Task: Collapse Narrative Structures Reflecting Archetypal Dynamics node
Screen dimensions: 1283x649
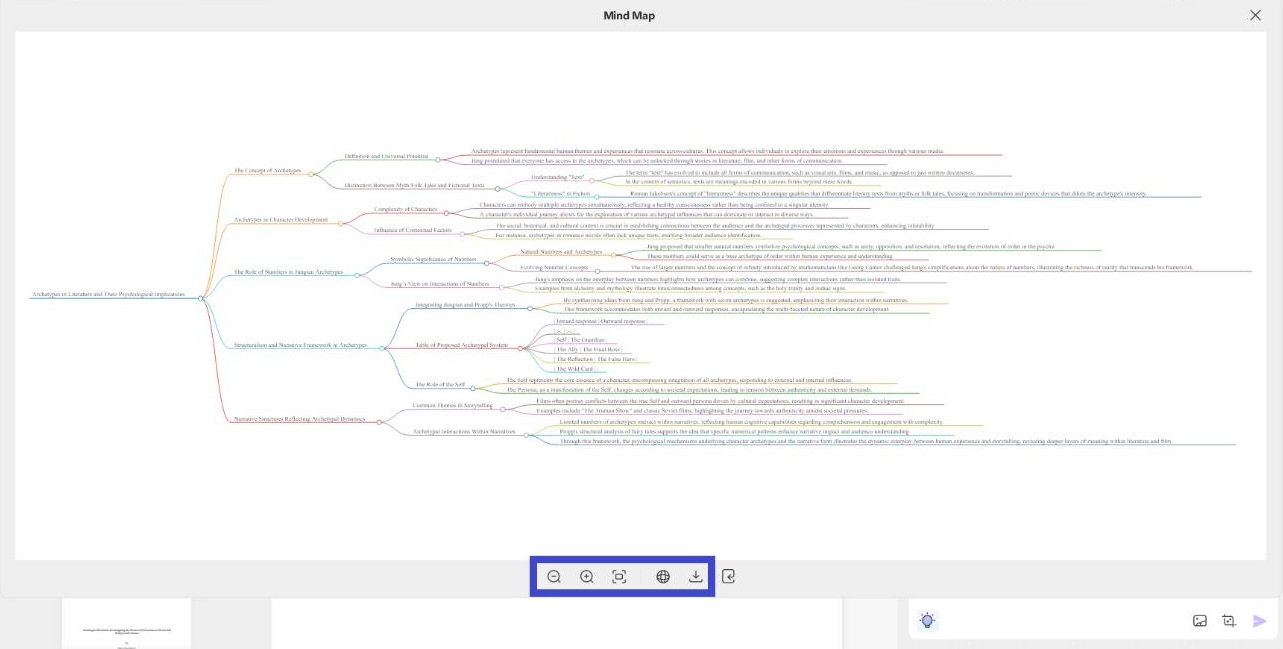Action: [379, 422]
